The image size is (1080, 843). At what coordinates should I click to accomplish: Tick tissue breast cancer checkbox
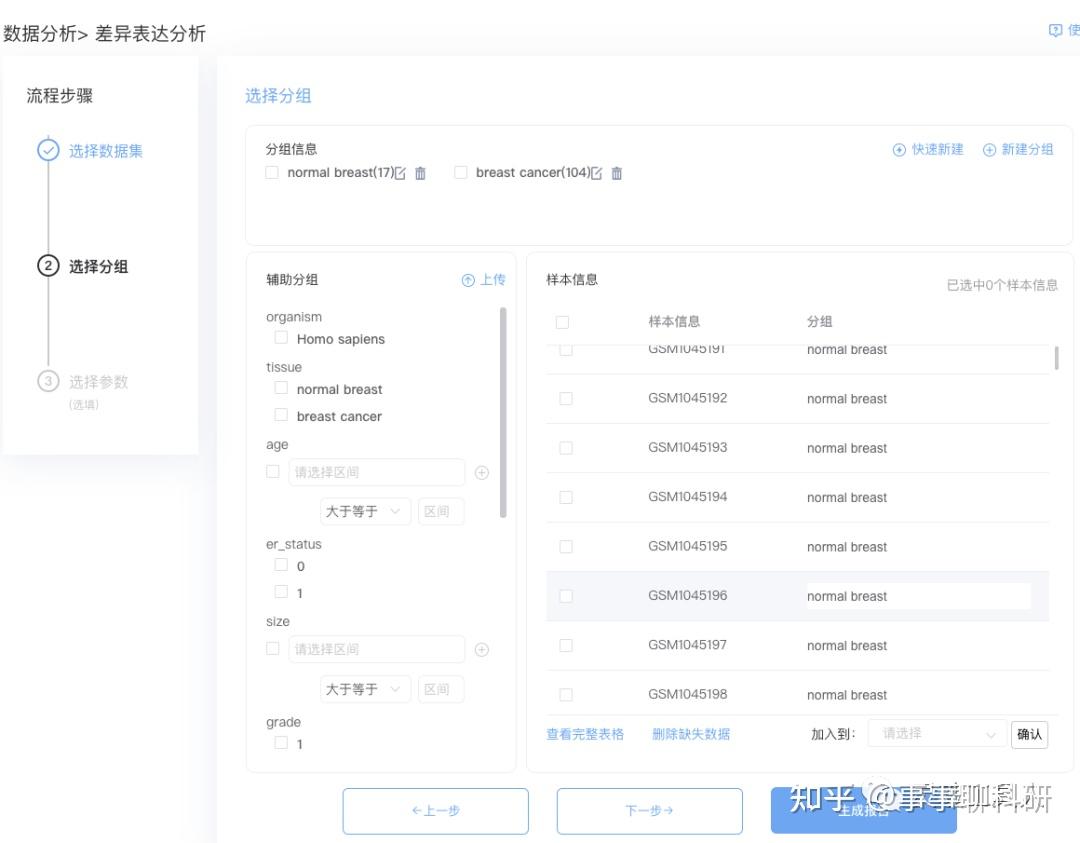click(x=281, y=415)
